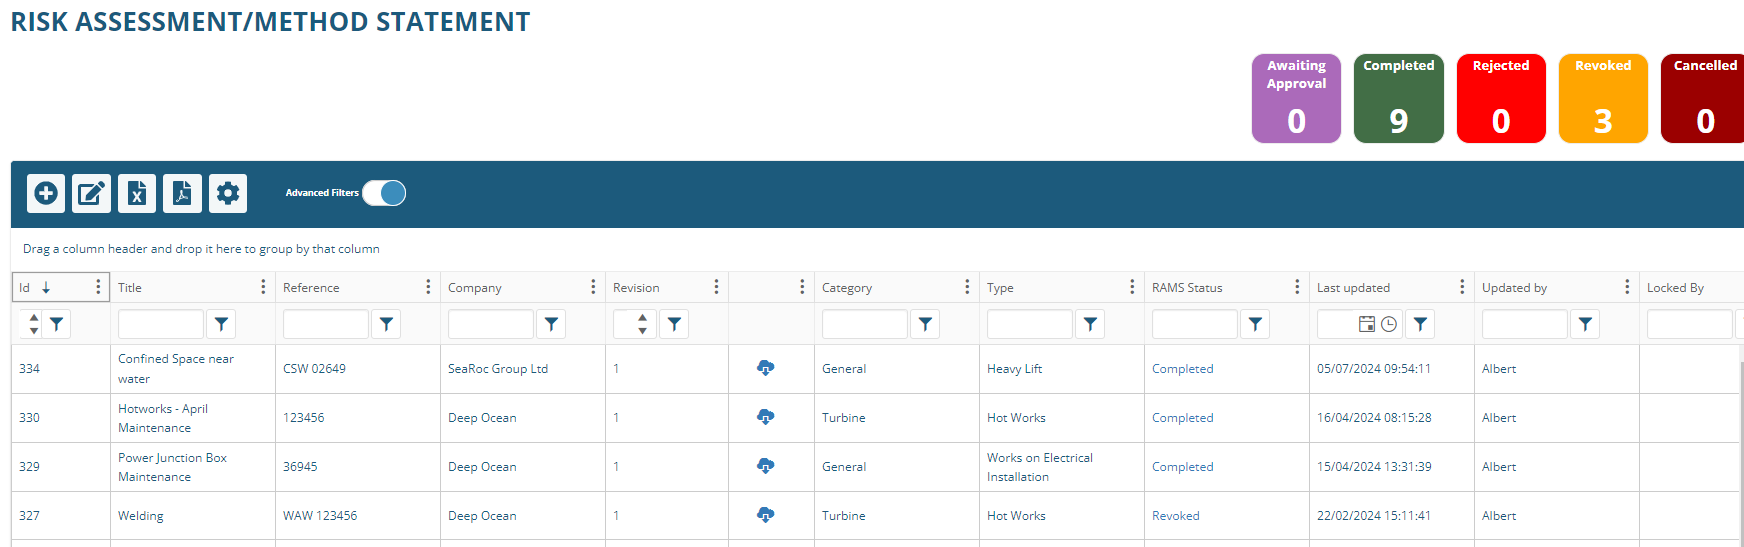This screenshot has height=547, width=1744.
Task: Open the RAMS Status column filter funnel
Action: tap(1255, 324)
